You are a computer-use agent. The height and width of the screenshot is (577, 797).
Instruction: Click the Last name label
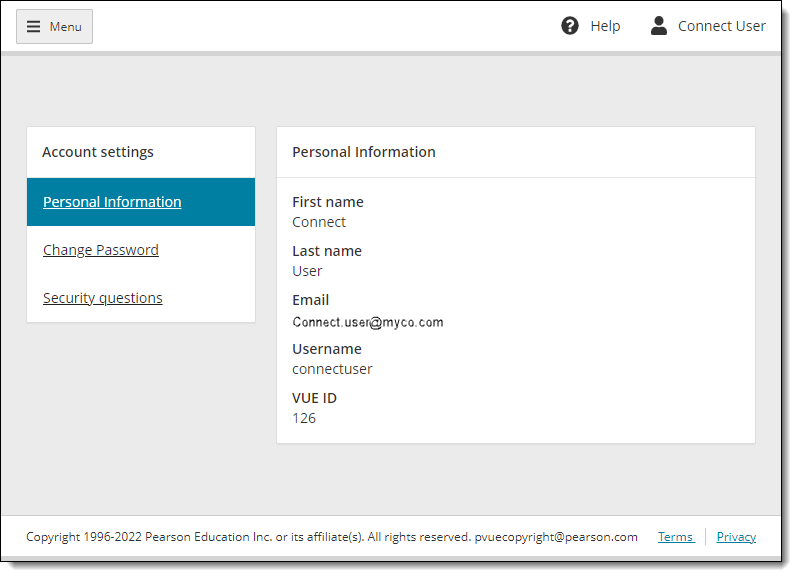coord(327,251)
